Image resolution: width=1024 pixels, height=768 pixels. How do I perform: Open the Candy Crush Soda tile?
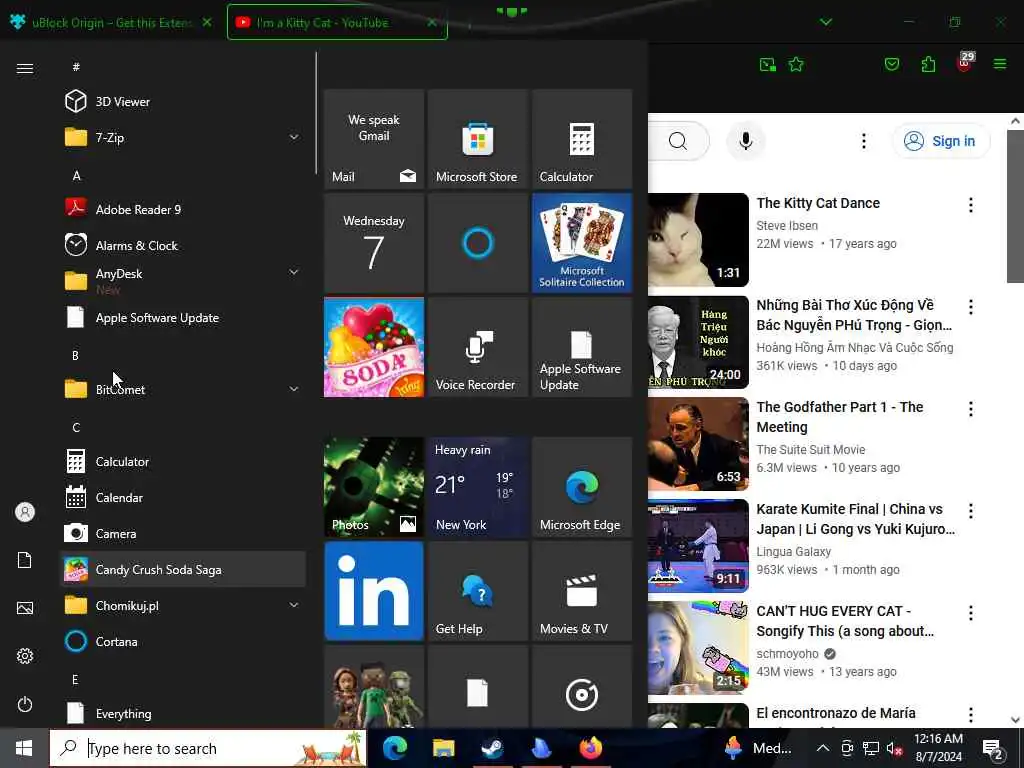[374, 347]
